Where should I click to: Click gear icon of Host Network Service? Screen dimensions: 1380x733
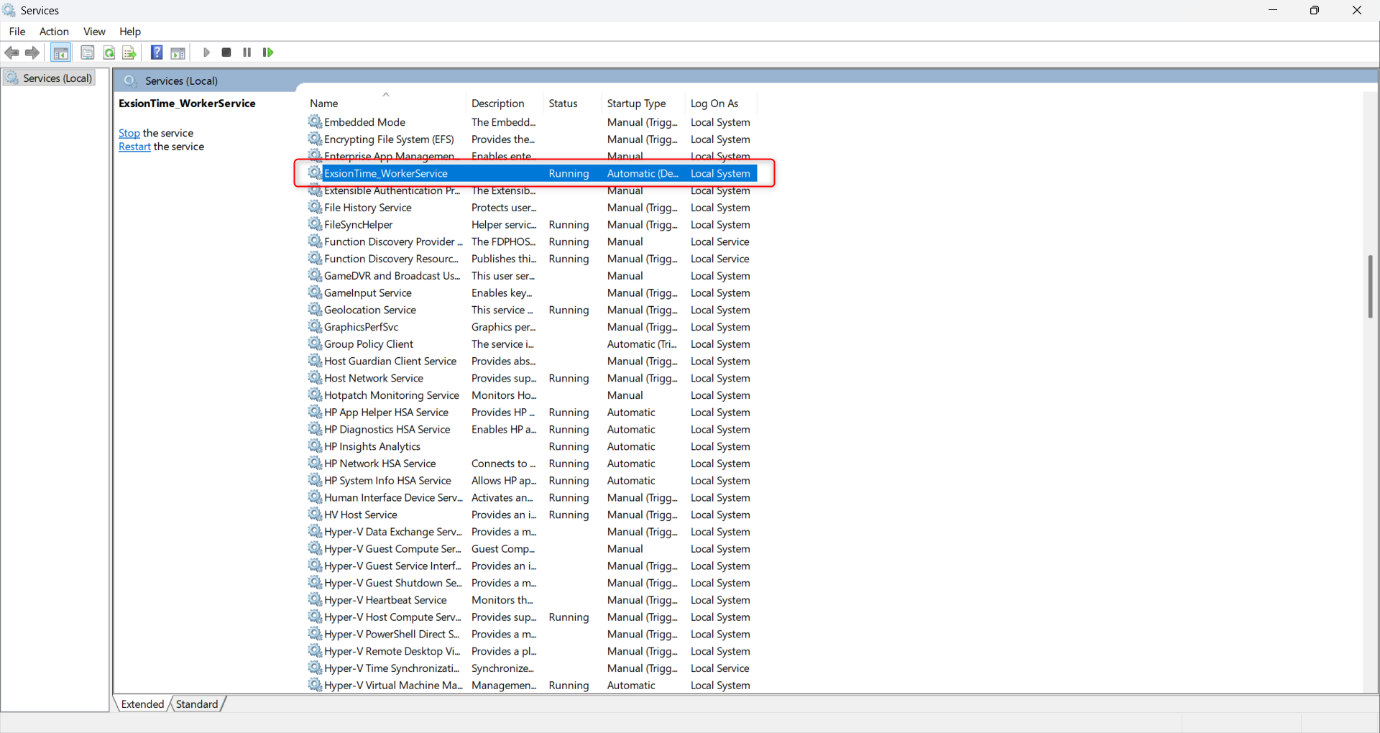(315, 378)
